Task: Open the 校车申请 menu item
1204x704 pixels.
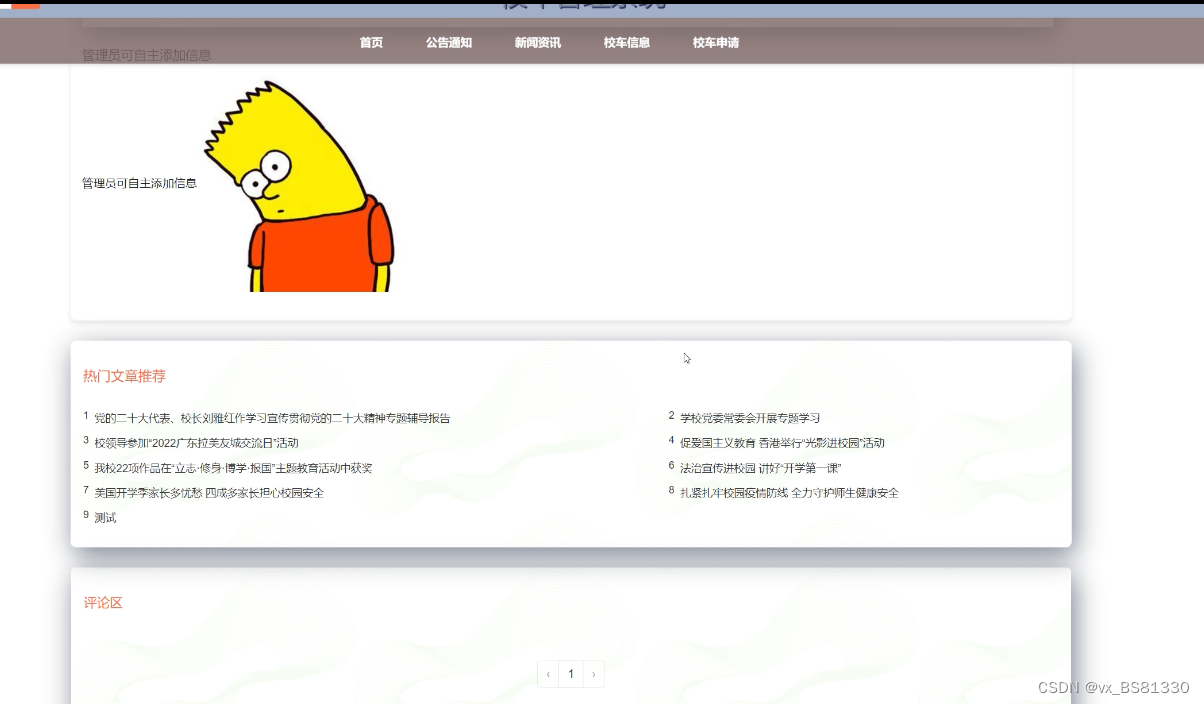Action: (715, 43)
